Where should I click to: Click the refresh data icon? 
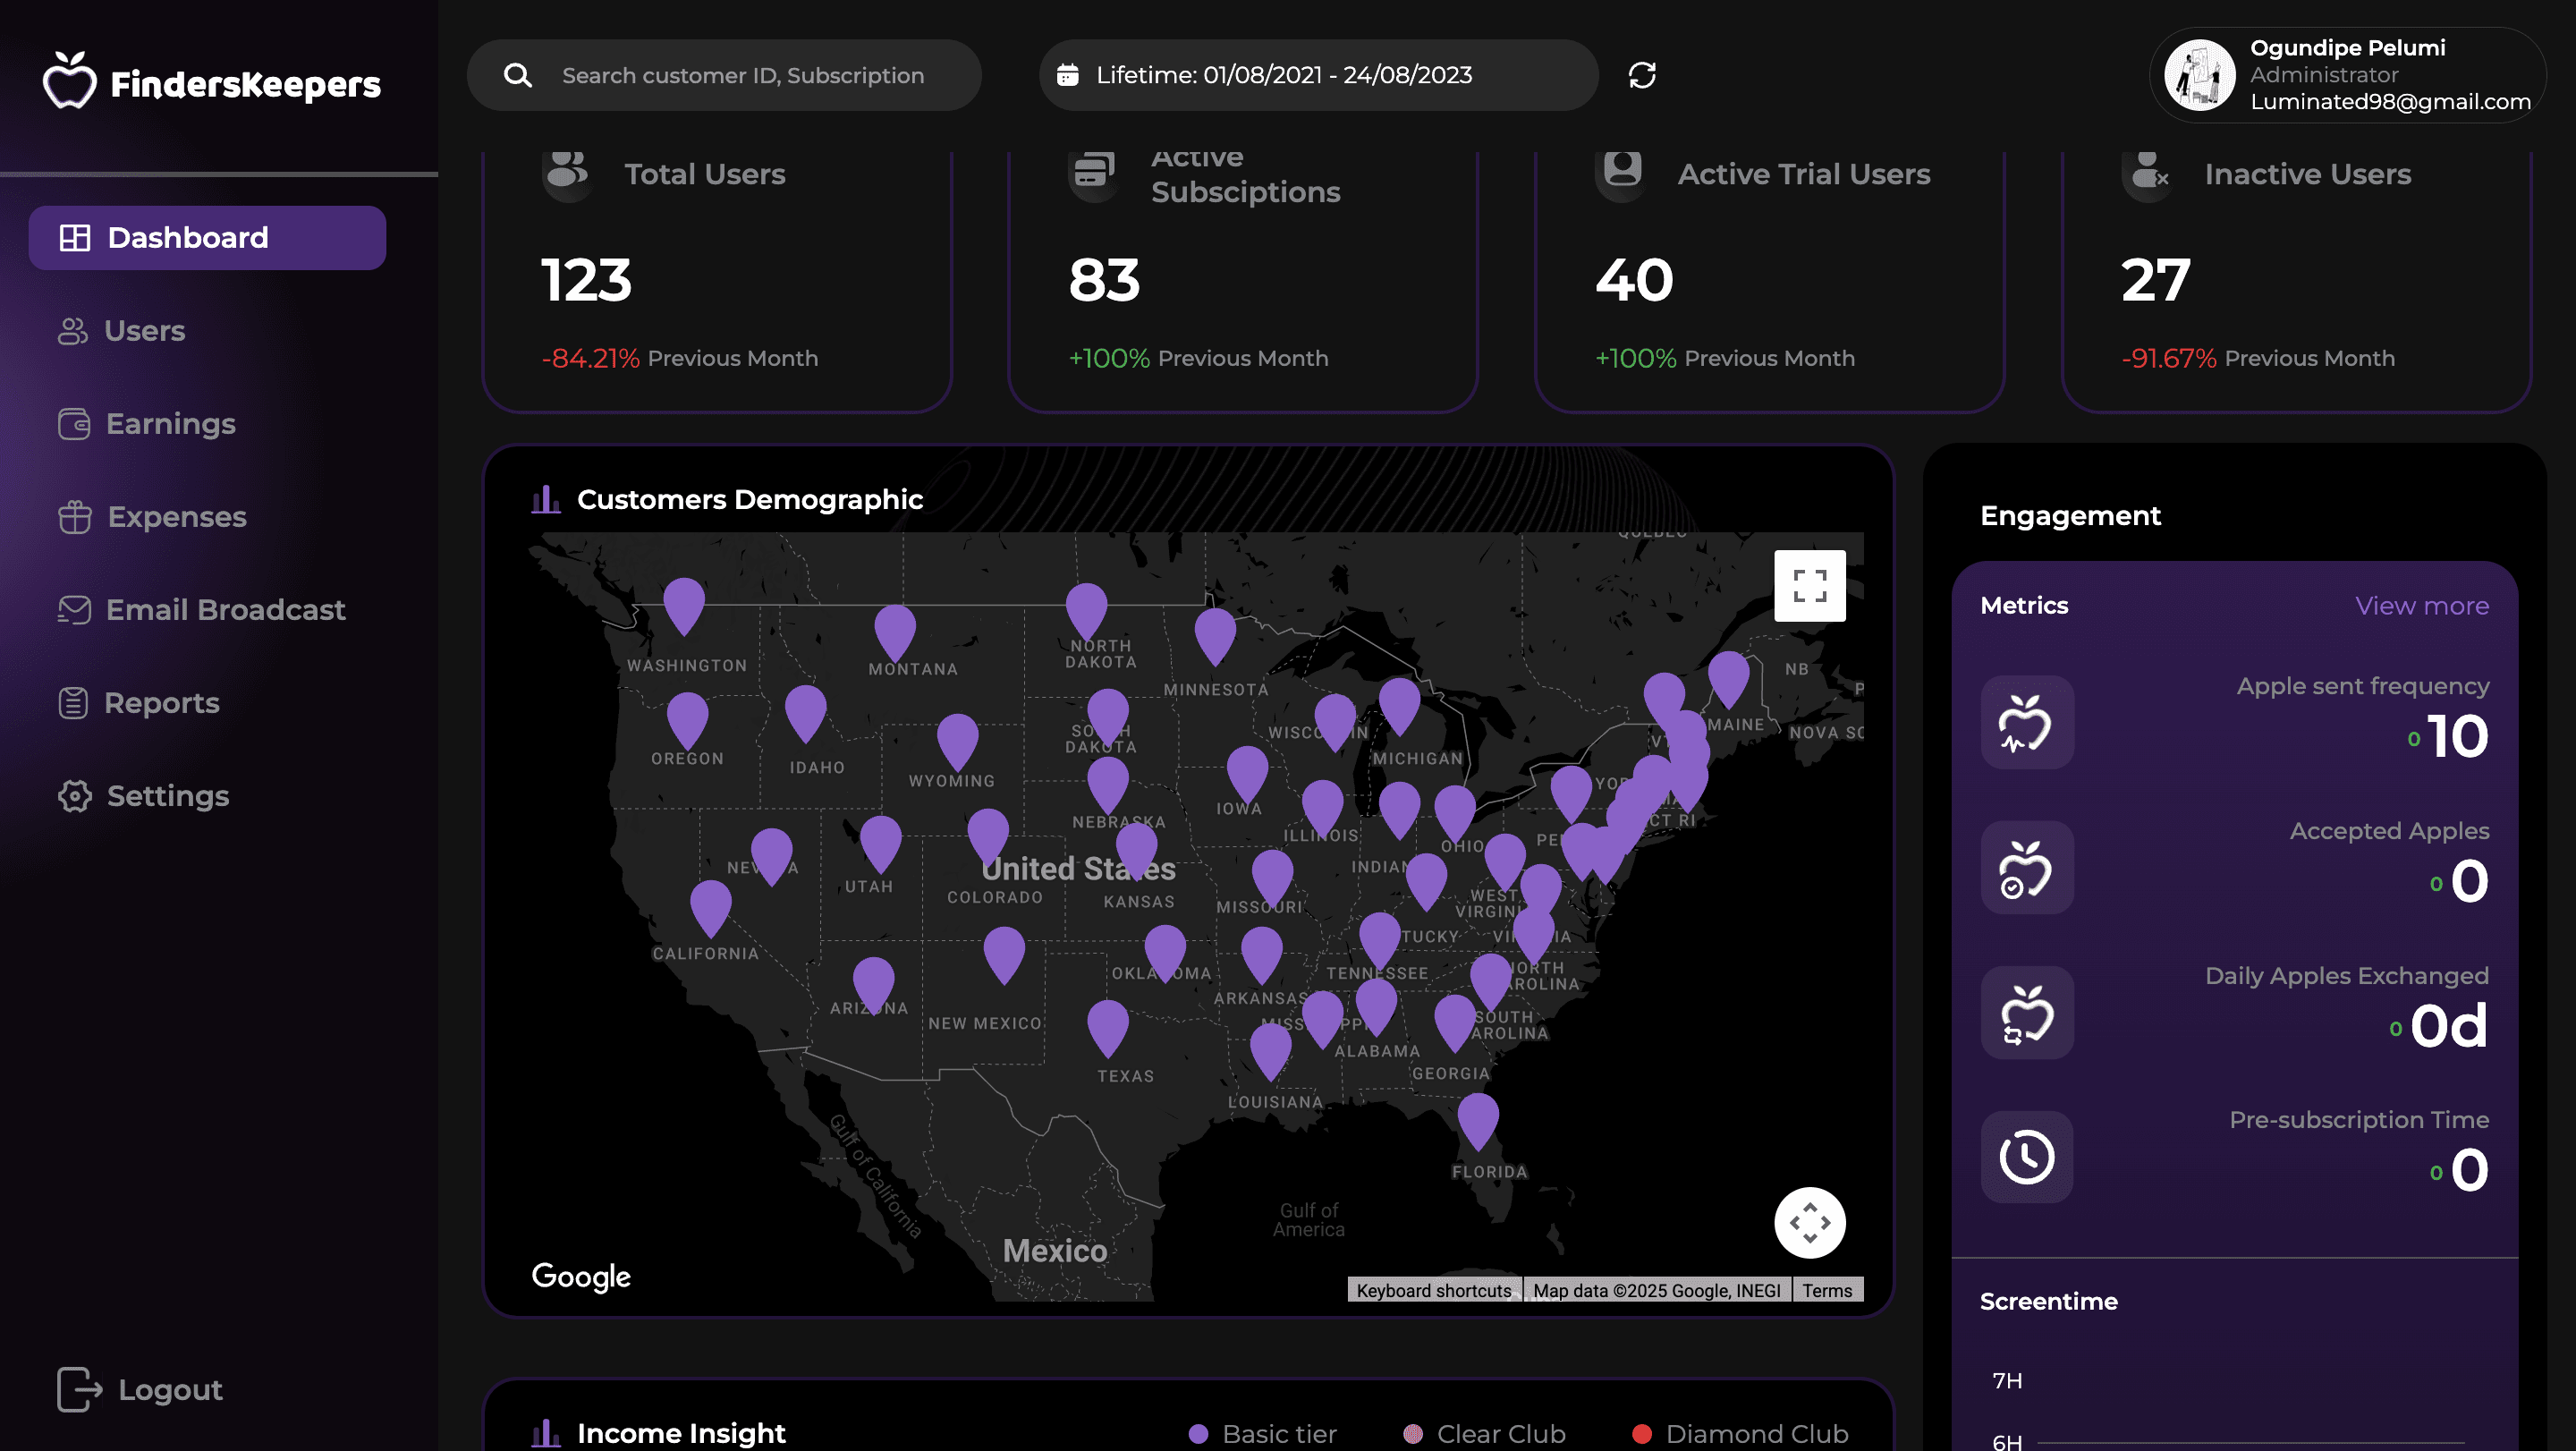1642,75
